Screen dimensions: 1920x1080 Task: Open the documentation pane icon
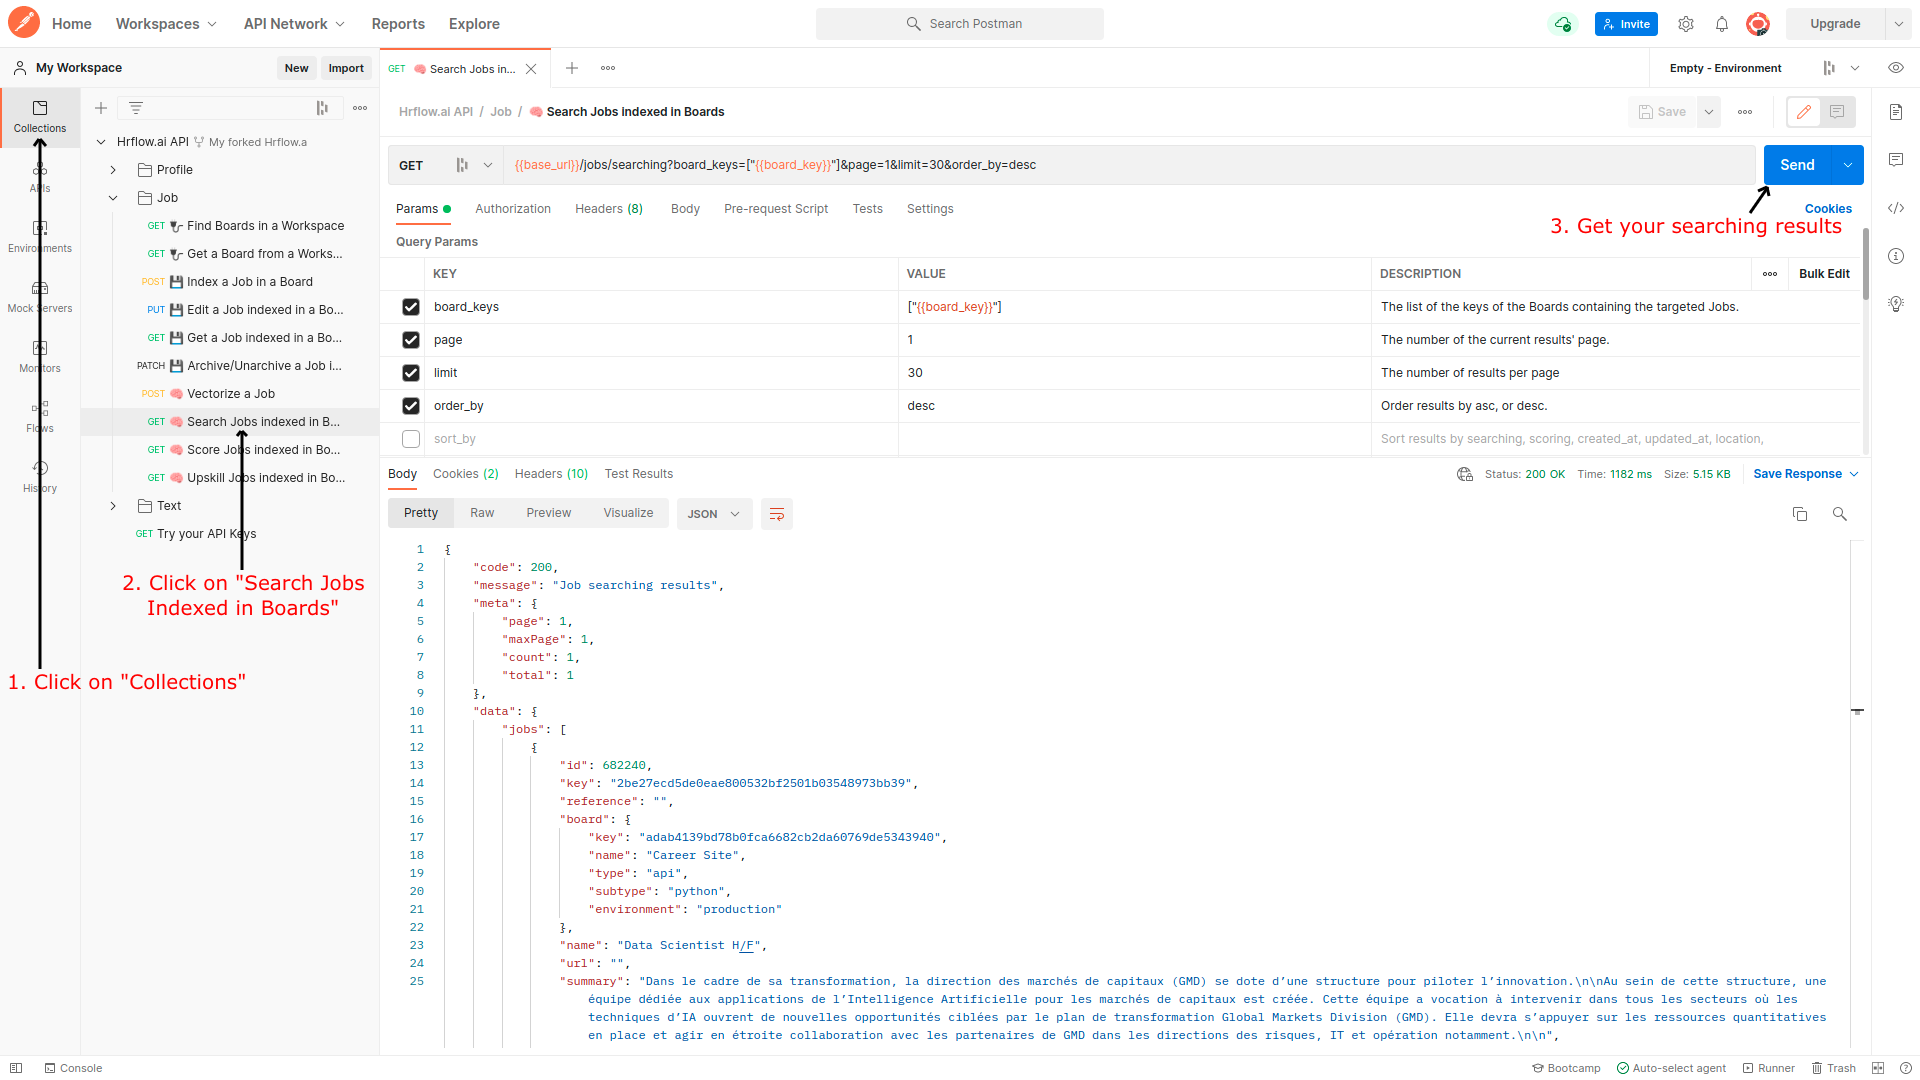(x=1896, y=112)
